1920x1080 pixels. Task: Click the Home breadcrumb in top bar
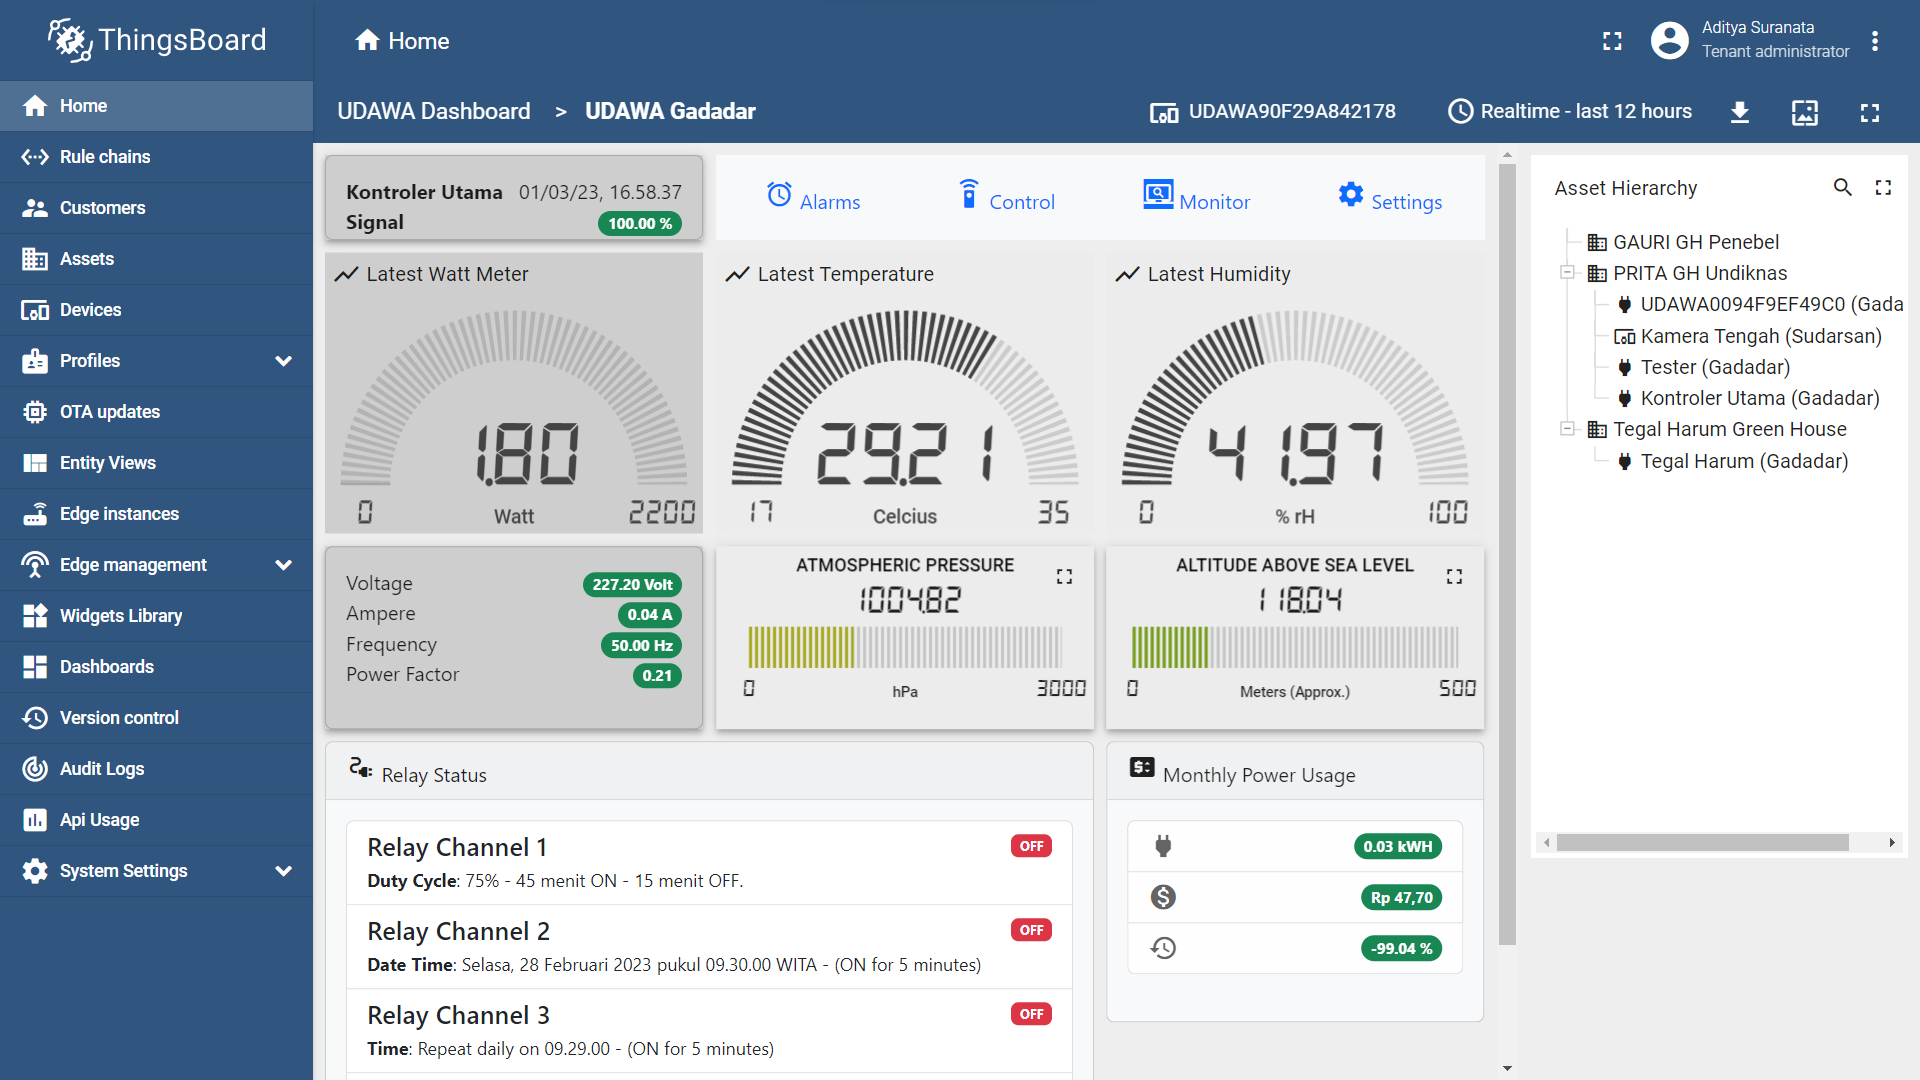pos(402,41)
